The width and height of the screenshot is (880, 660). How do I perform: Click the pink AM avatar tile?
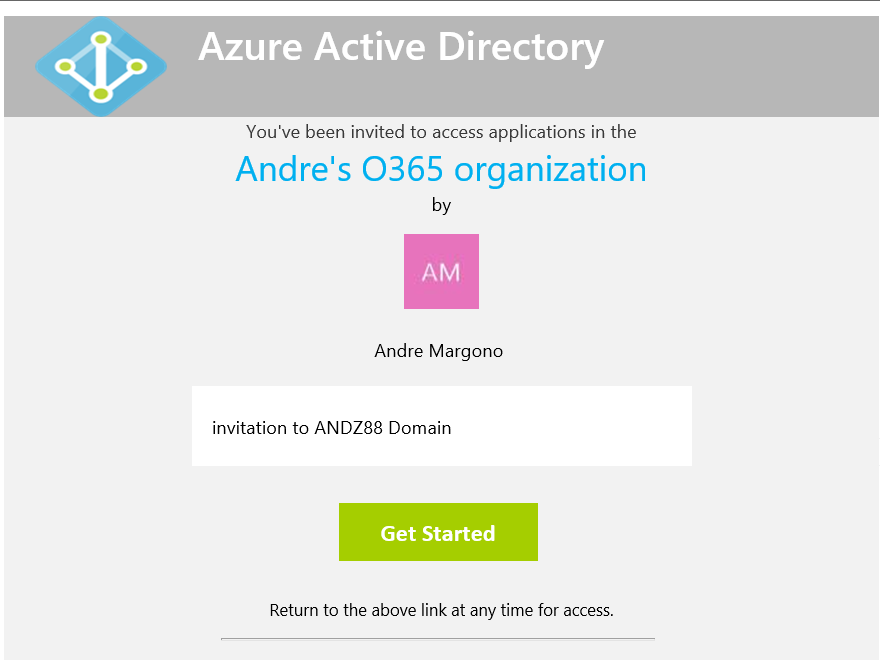(x=441, y=271)
